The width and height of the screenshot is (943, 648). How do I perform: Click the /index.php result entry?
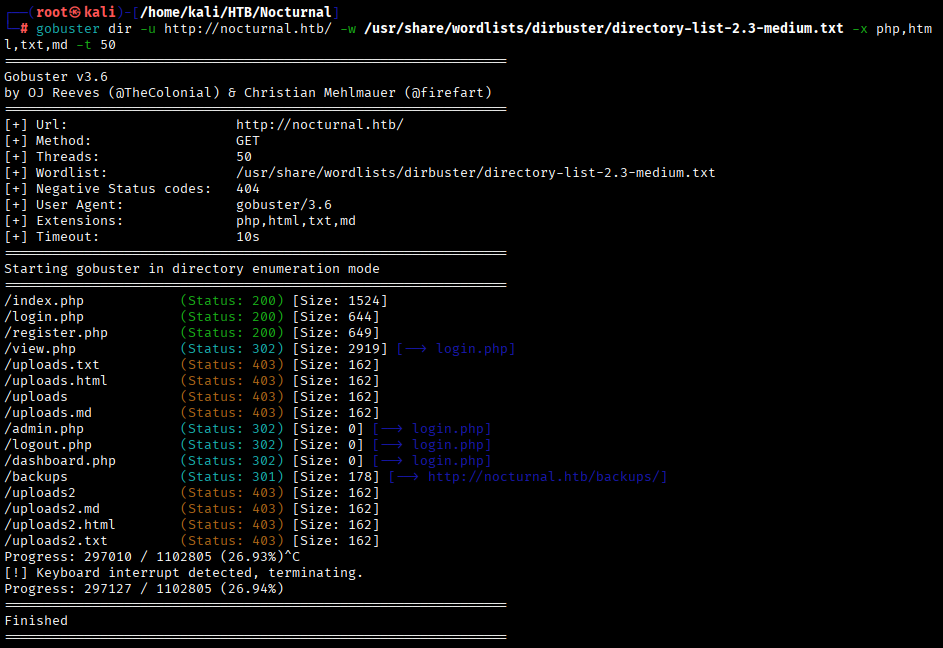click(44, 301)
